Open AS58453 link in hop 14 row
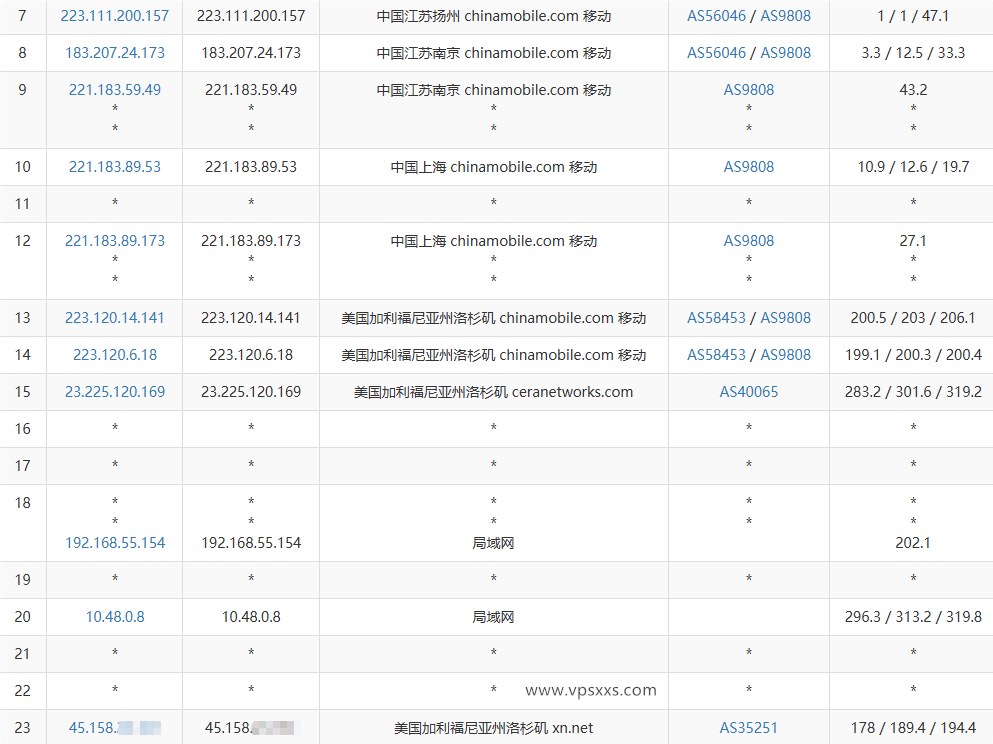This screenshot has height=744, width=993. tap(716, 355)
